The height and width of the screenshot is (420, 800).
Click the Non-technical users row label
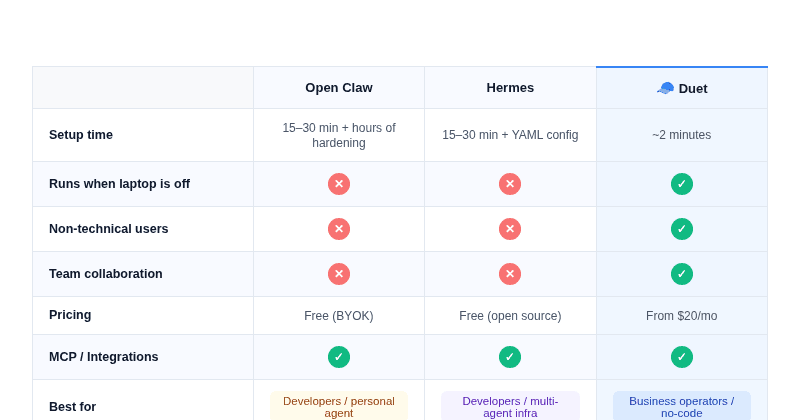pyautogui.click(x=109, y=229)
